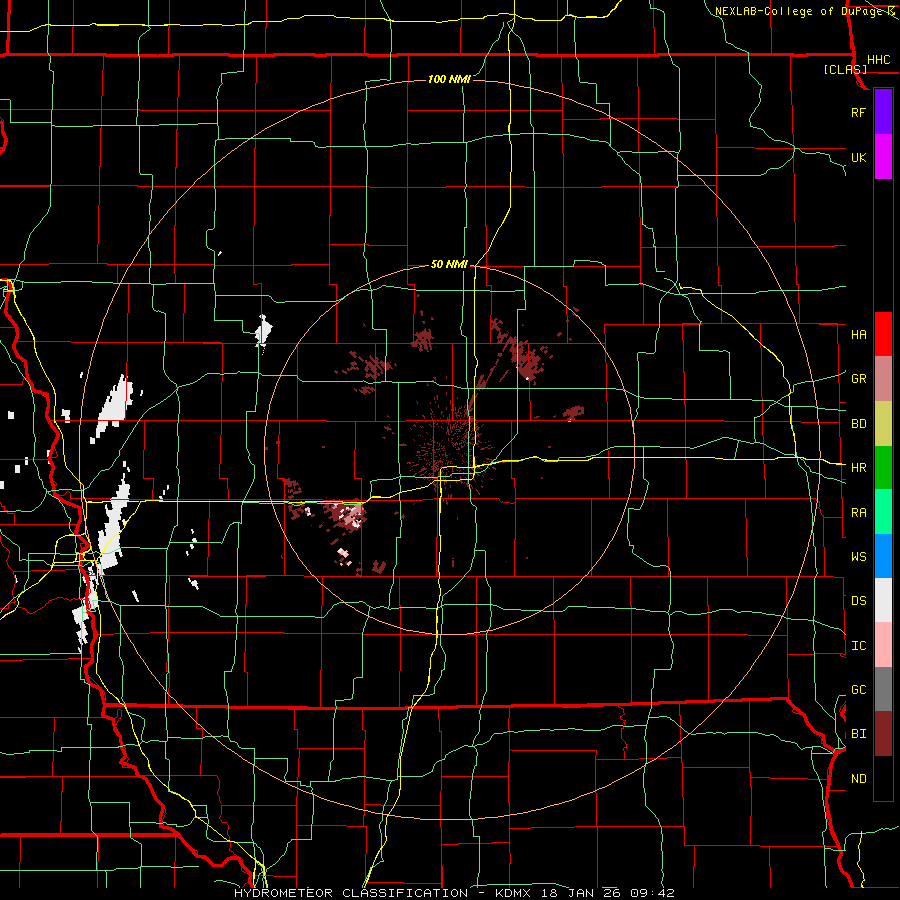900x900 pixels.
Task: Click the "DS" legend label
Action: (x=858, y=601)
